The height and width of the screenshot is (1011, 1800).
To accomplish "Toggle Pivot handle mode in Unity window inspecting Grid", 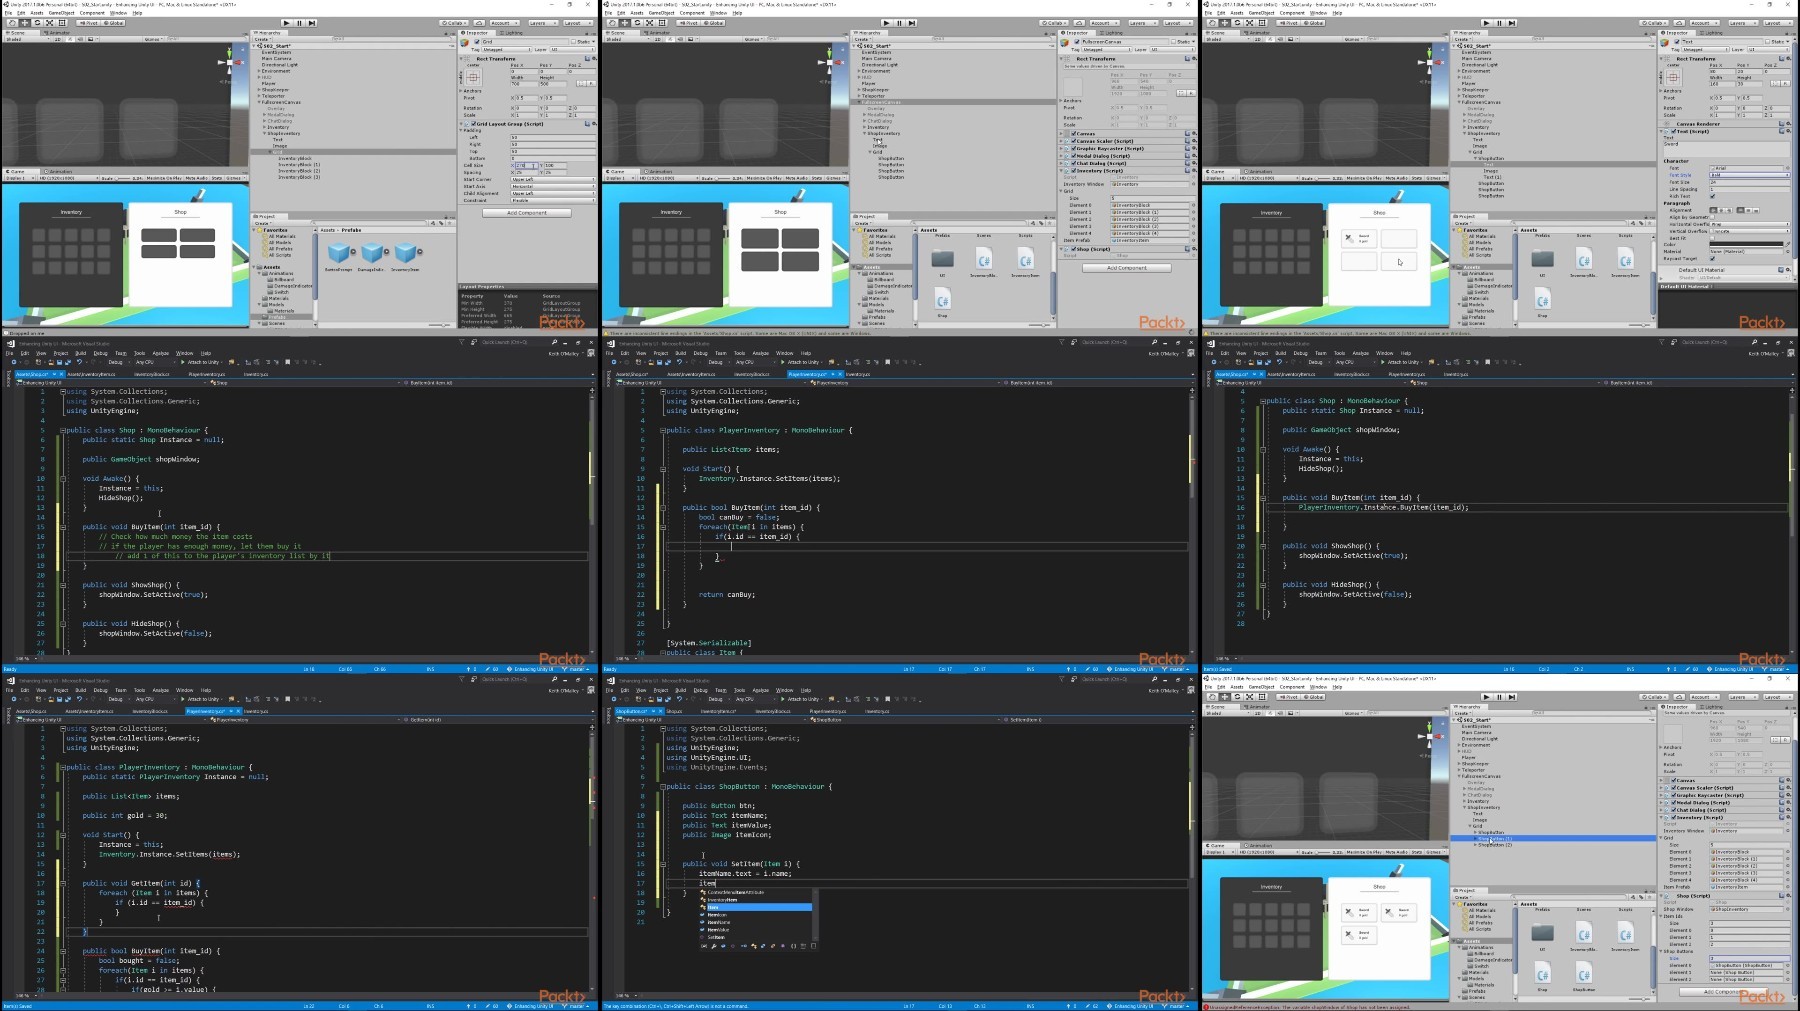I will [88, 23].
